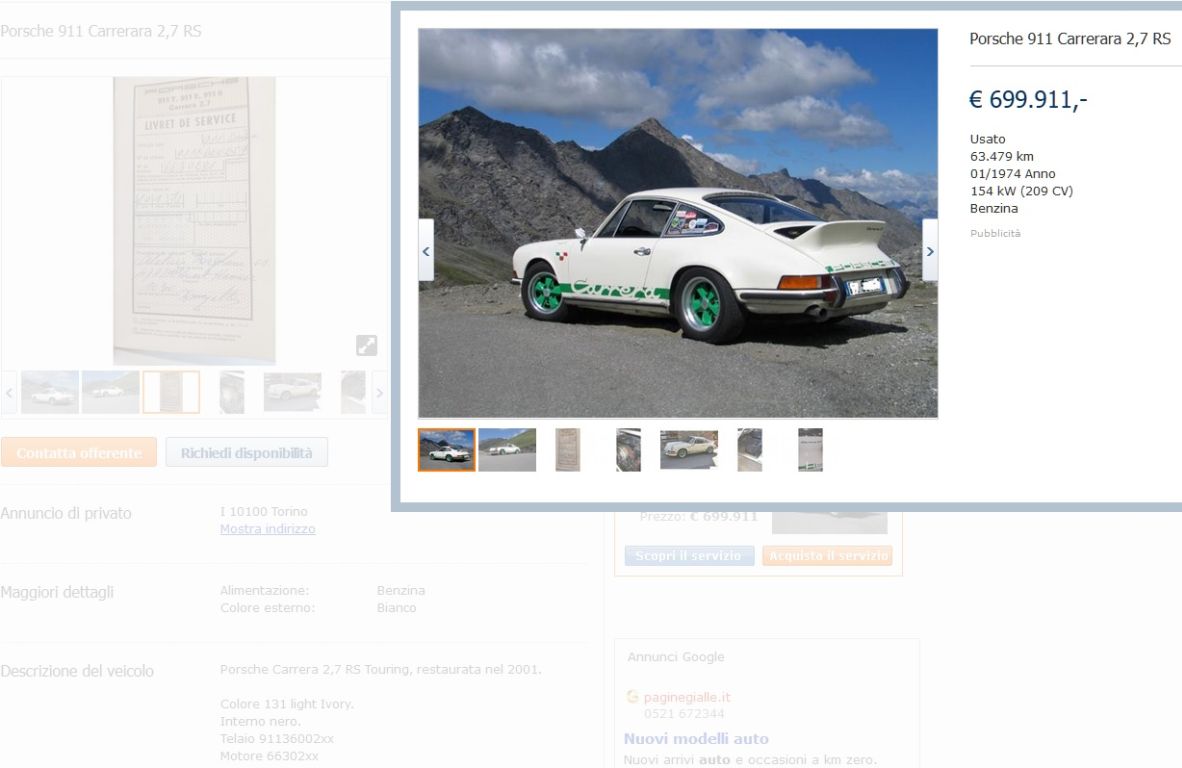Click the price '€ 699.911,-' in the lightbox
1182x768 pixels.
[x=1028, y=99]
